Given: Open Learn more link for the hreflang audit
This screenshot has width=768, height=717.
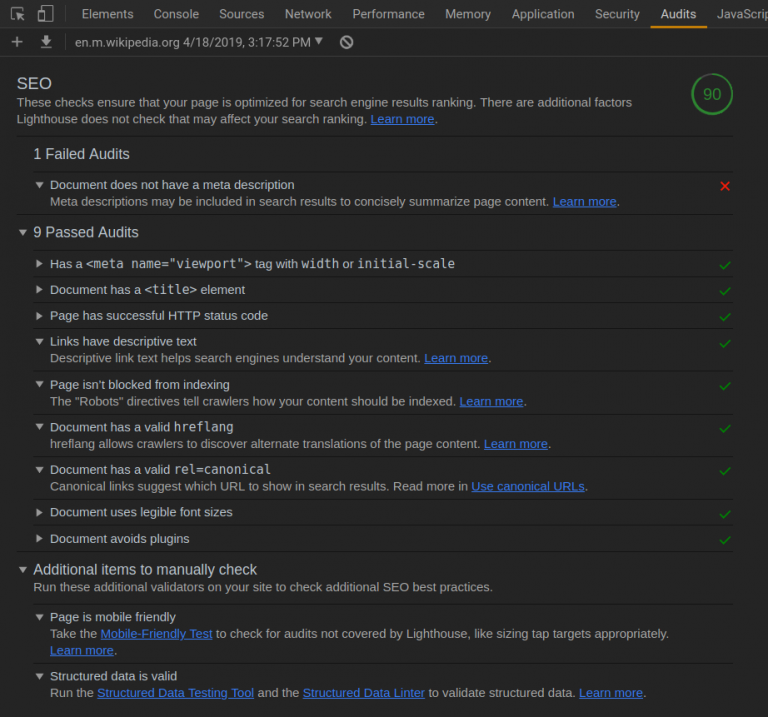Looking at the screenshot, I should pos(516,444).
